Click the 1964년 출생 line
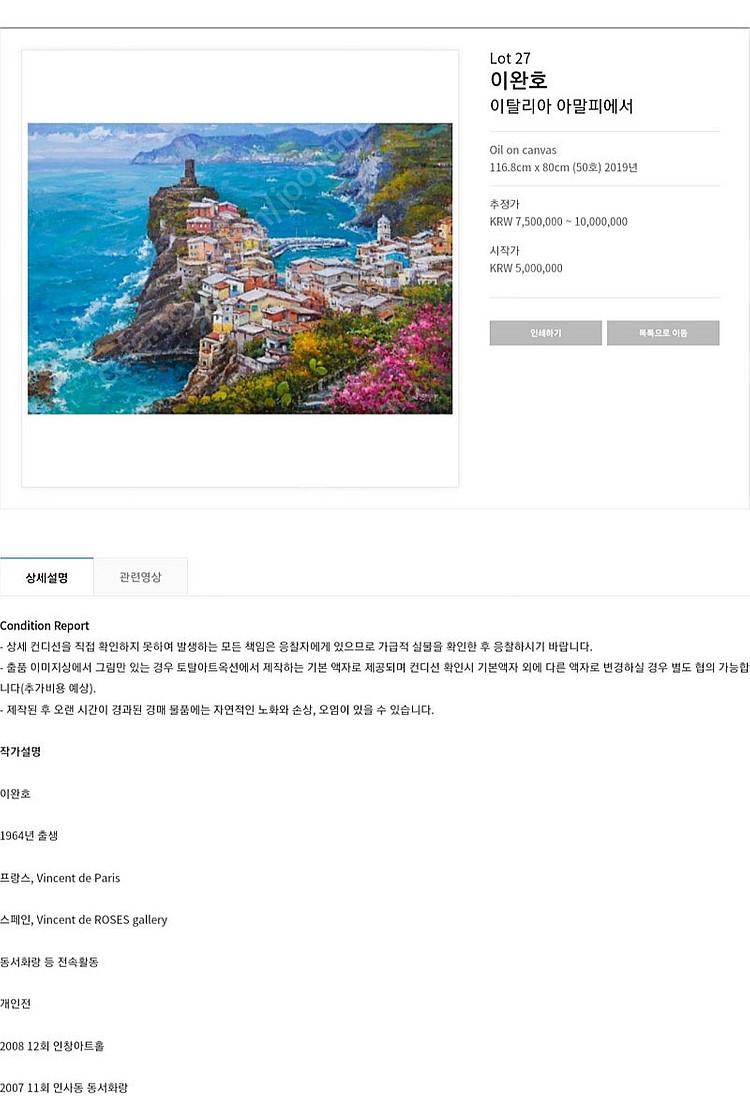Viewport: 750px width, 1118px height. pos(29,836)
